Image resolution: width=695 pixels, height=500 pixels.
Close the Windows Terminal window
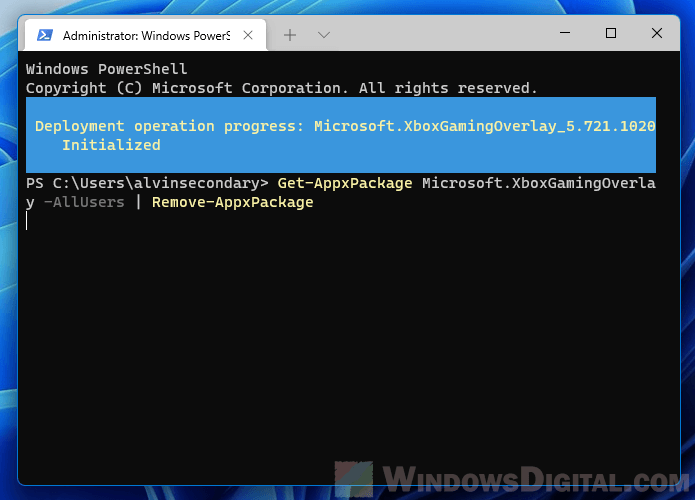click(x=656, y=33)
